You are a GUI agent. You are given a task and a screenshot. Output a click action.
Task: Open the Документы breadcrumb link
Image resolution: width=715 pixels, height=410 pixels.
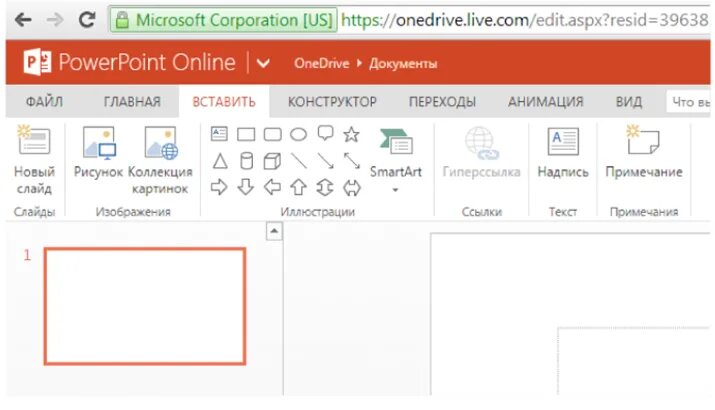tap(403, 63)
